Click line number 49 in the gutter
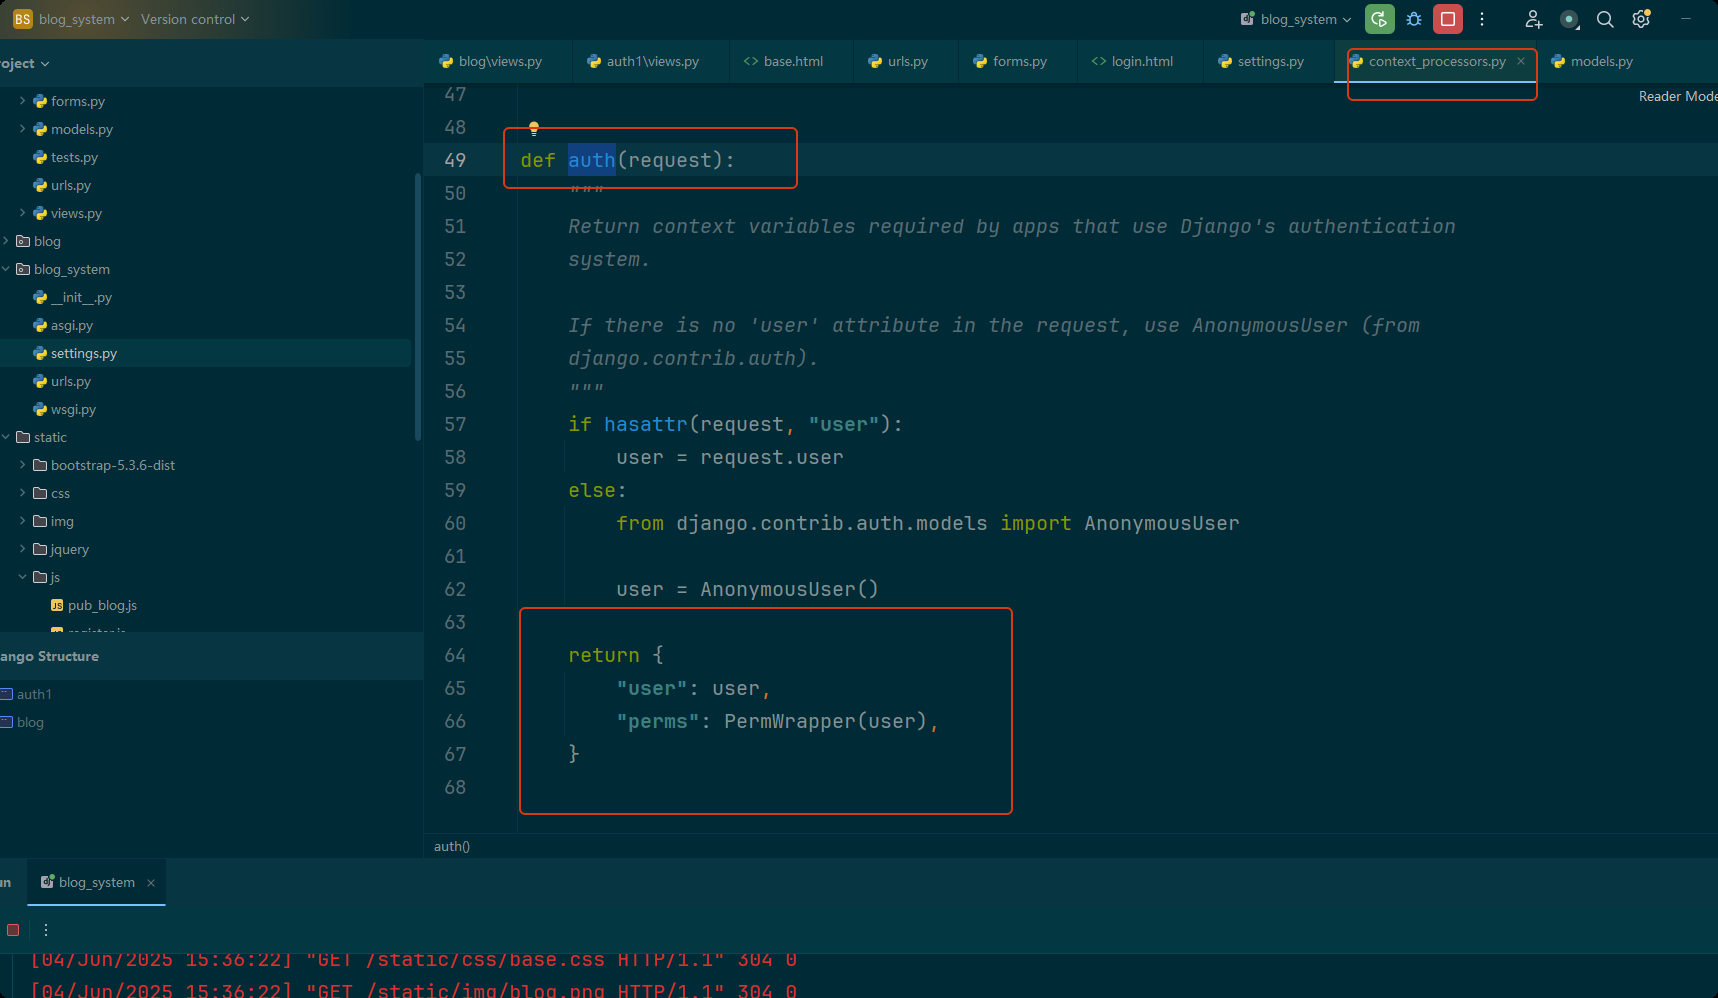The image size is (1718, 998). pyautogui.click(x=455, y=160)
